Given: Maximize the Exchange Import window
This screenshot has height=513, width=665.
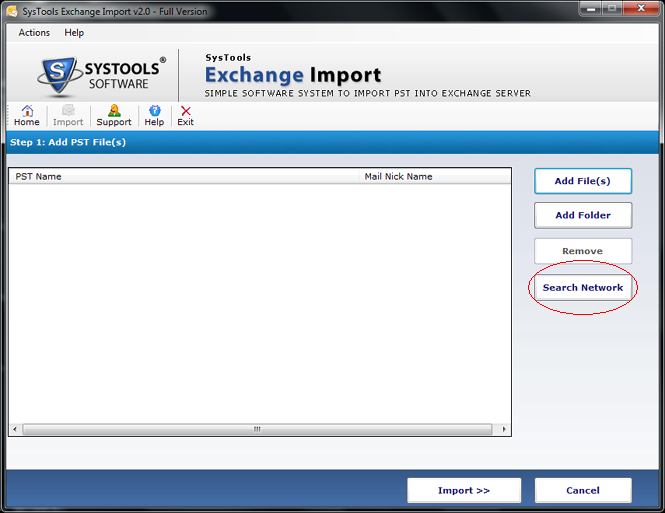Looking at the screenshot, I should tap(612, 8).
